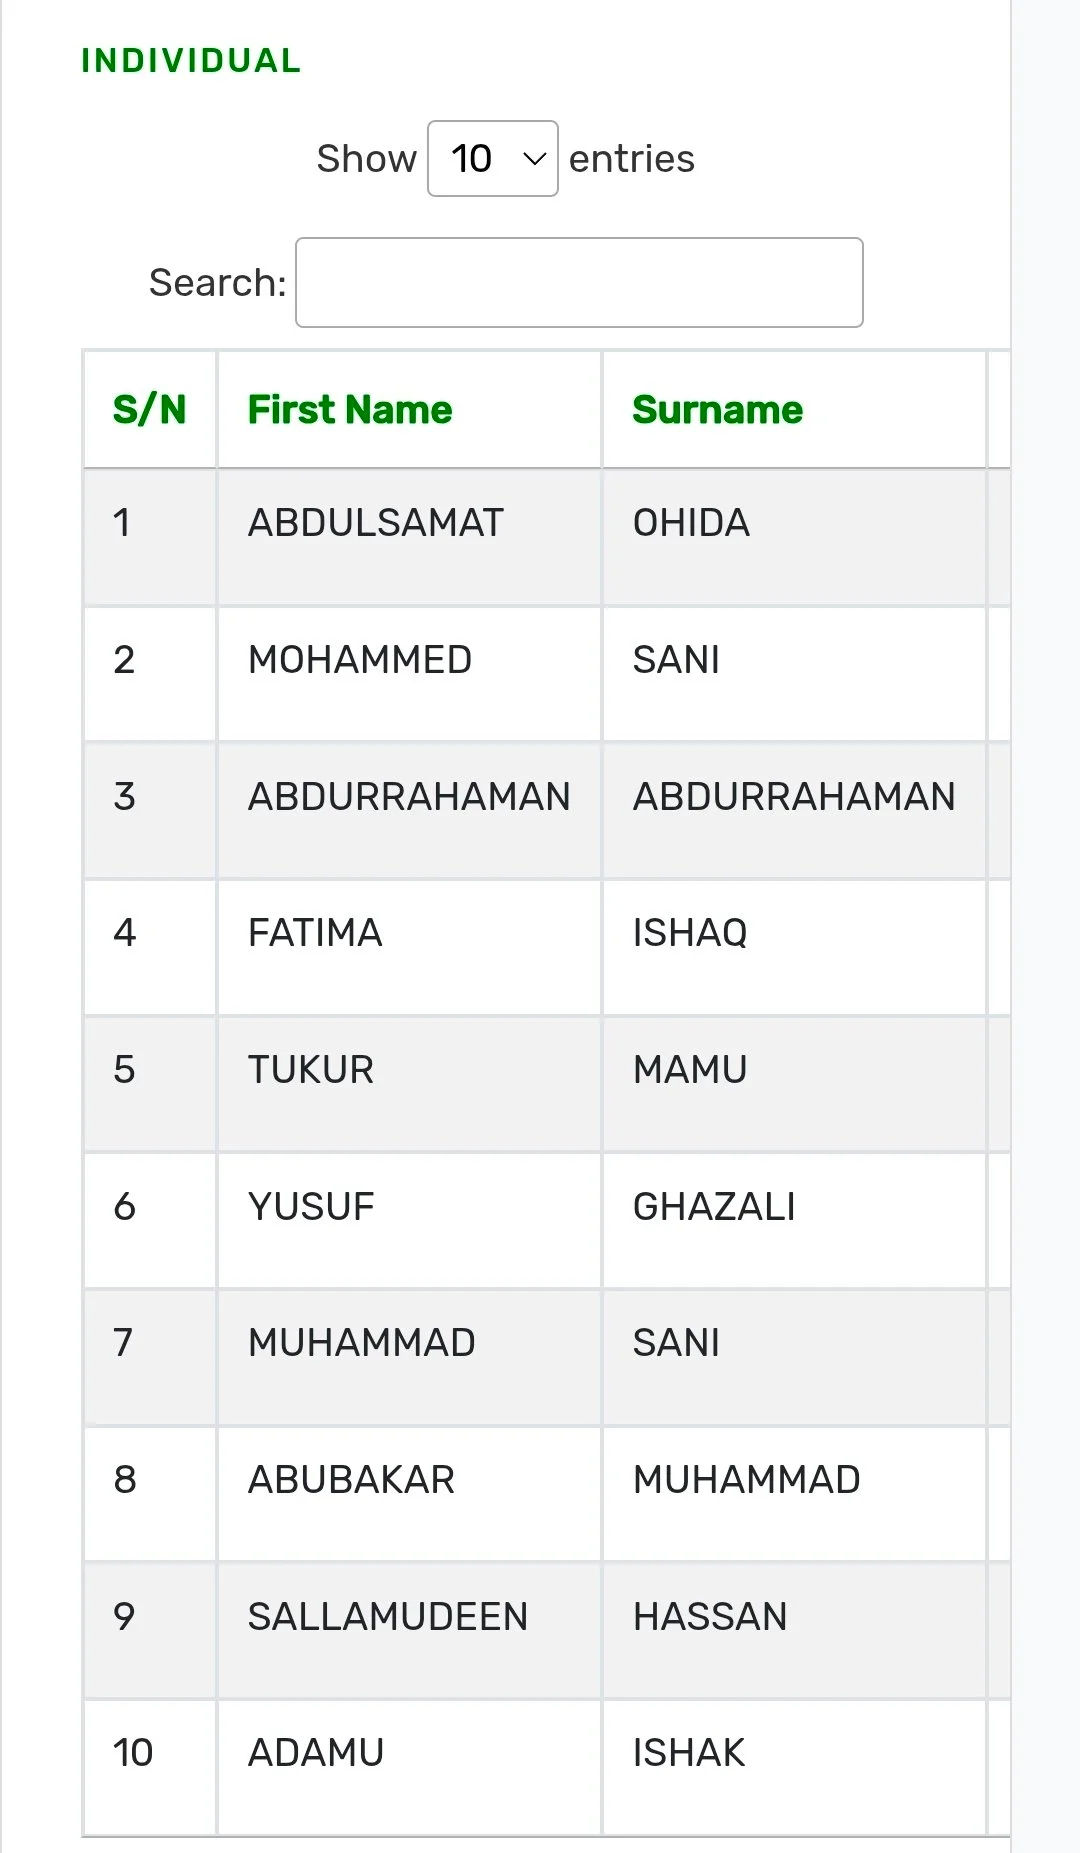Click the Search input field
This screenshot has width=1080, height=1853.
pyautogui.click(x=579, y=283)
